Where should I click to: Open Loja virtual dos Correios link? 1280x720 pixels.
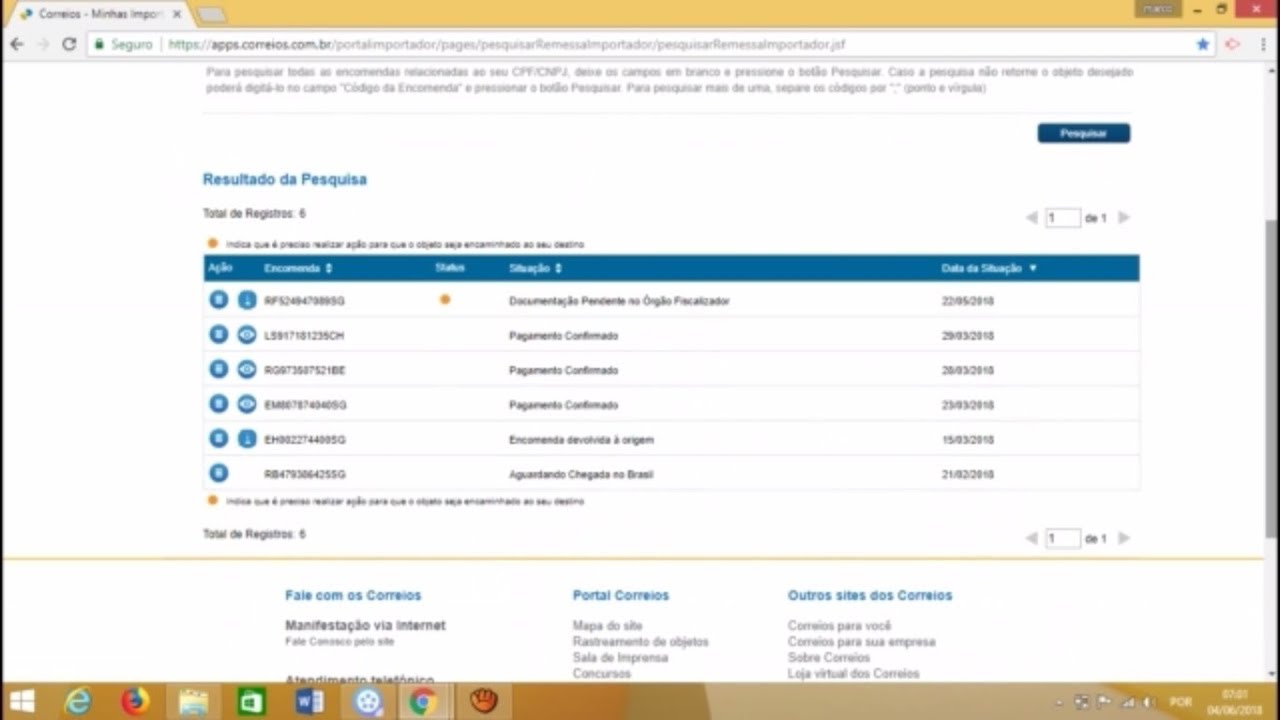[853, 674]
